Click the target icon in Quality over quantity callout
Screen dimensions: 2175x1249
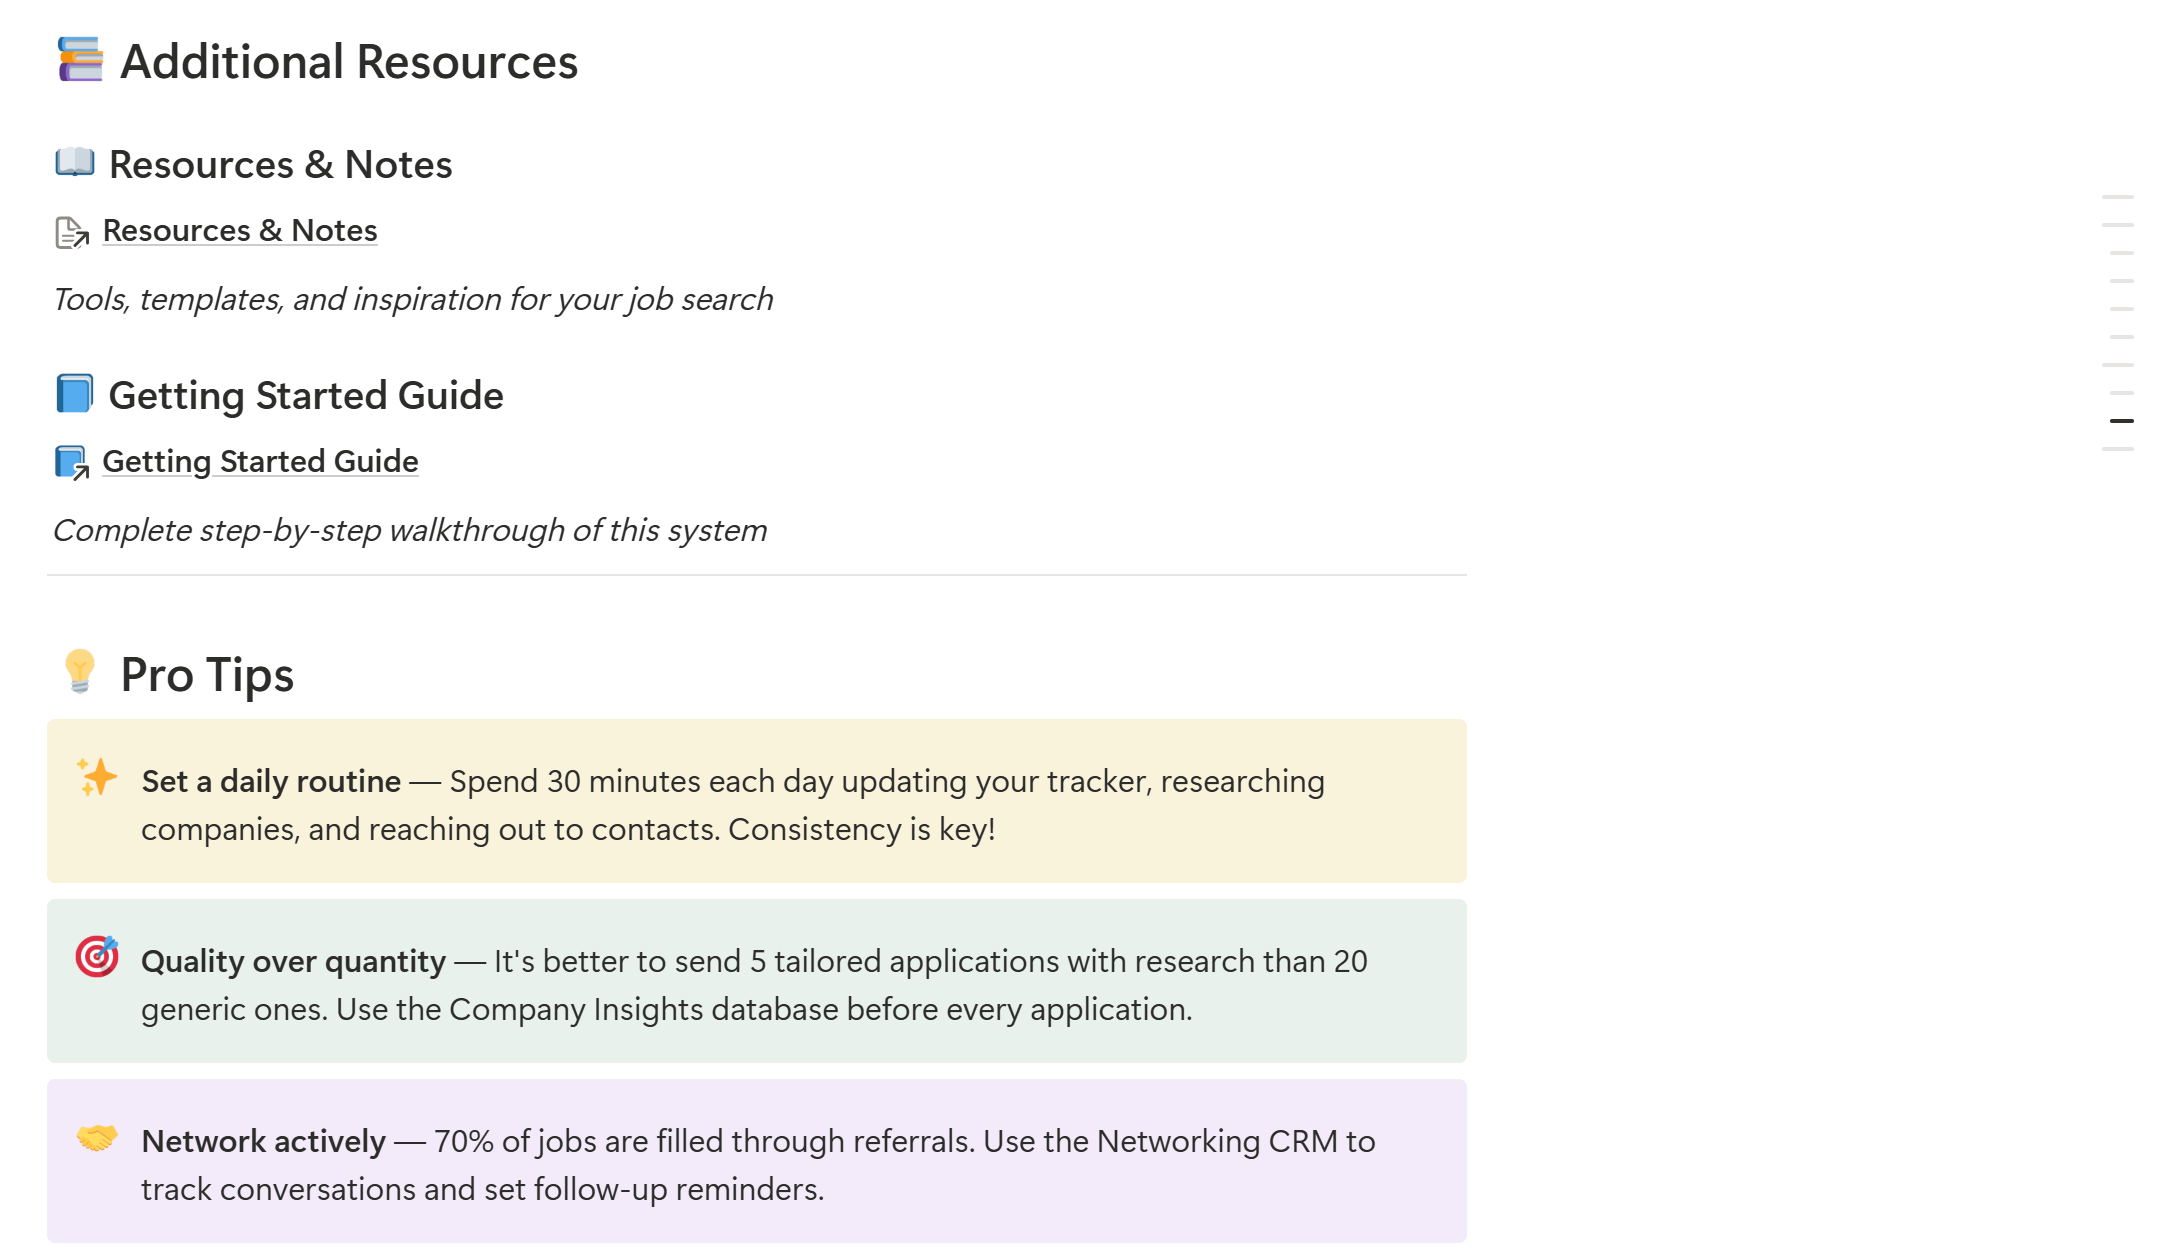pos(97,957)
